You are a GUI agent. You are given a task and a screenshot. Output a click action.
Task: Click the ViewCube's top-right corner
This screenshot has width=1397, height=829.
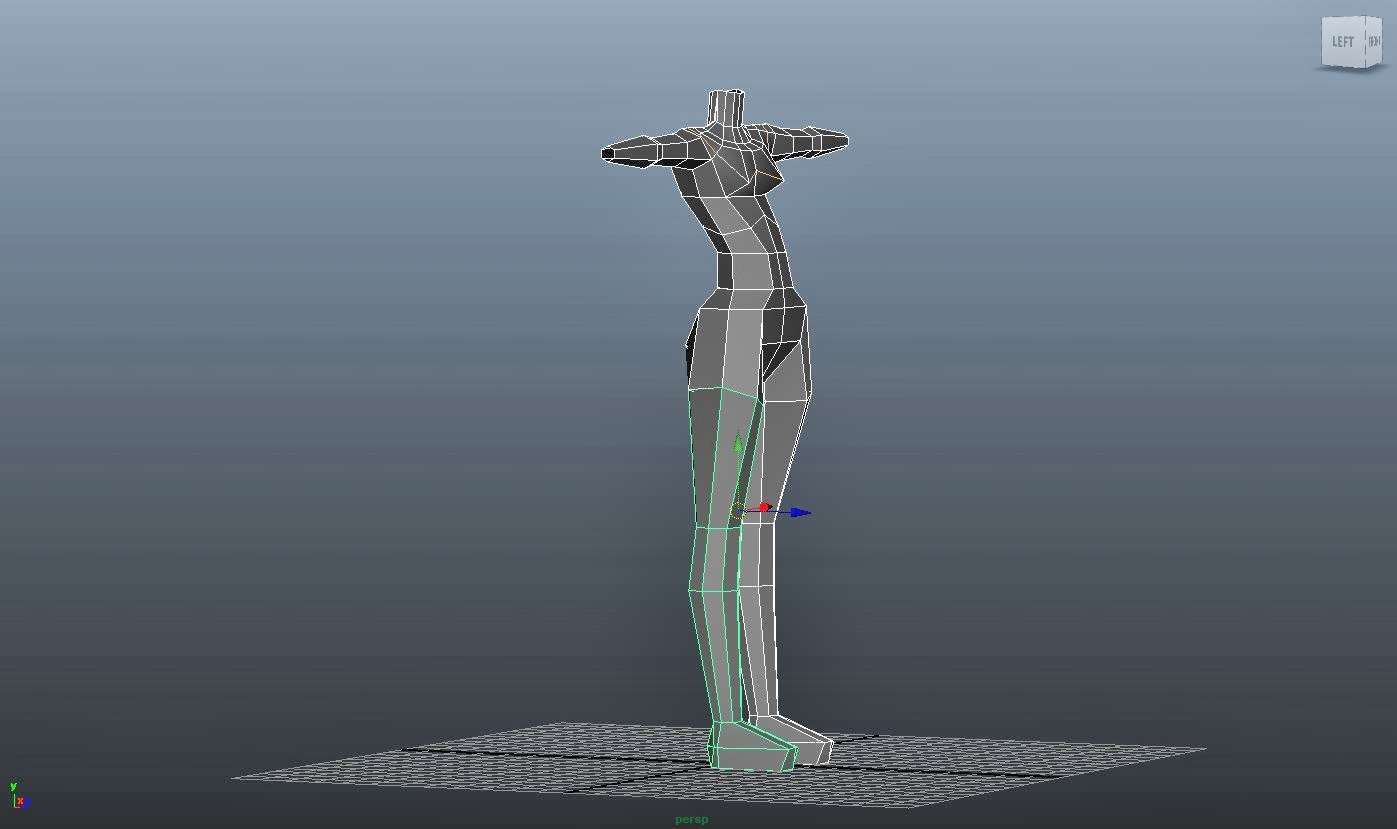pyautogui.click(x=1380, y=20)
